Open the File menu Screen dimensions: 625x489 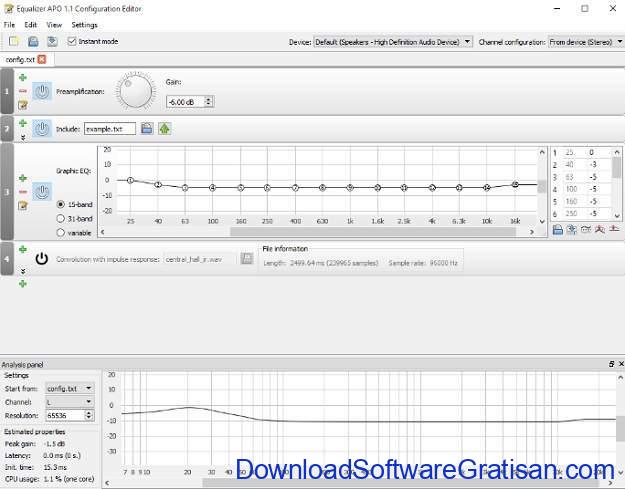(x=9, y=25)
